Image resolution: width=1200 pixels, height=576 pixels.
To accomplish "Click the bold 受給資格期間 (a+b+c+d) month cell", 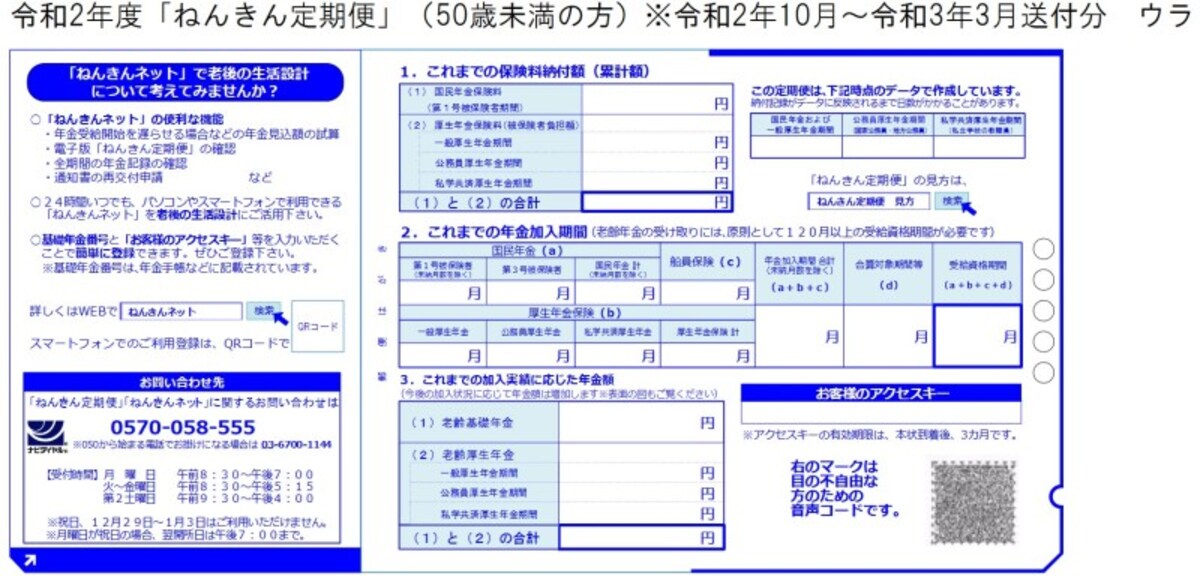I will [978, 336].
